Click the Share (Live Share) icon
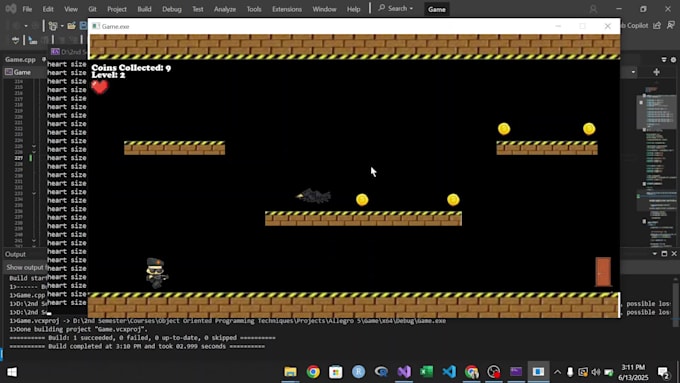 [657, 26]
